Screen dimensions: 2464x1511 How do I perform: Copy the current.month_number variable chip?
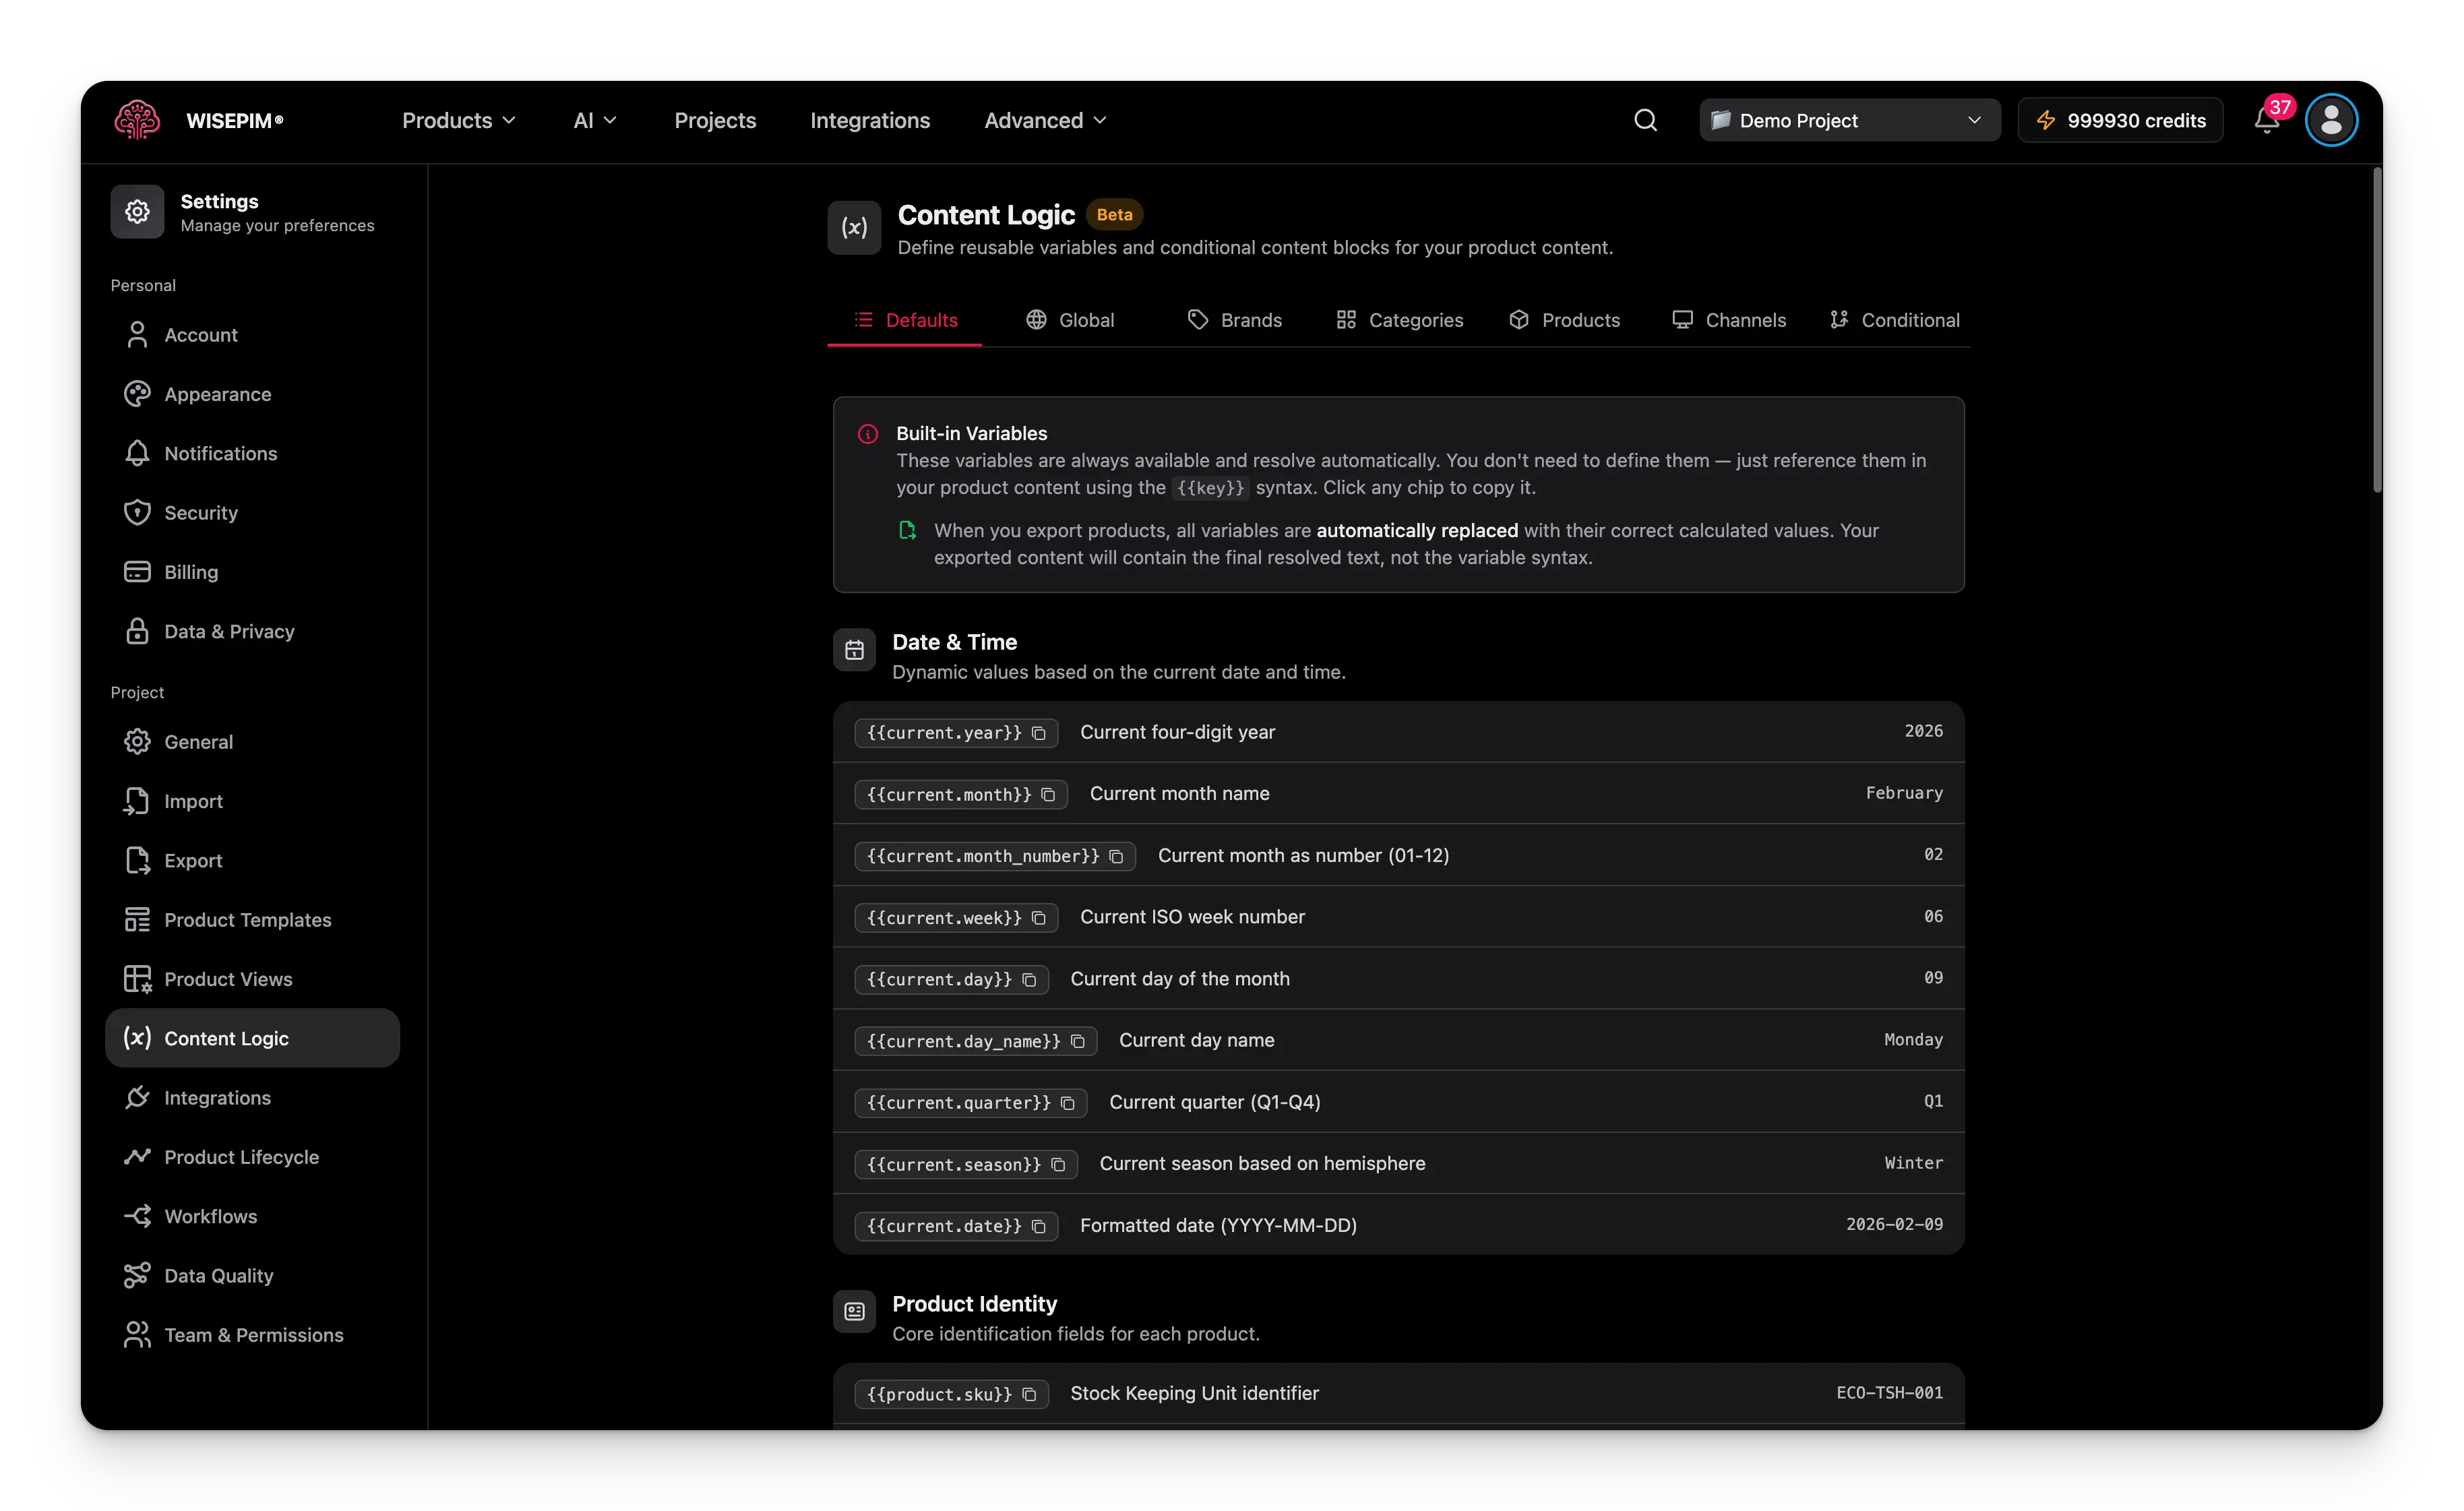pos(994,856)
